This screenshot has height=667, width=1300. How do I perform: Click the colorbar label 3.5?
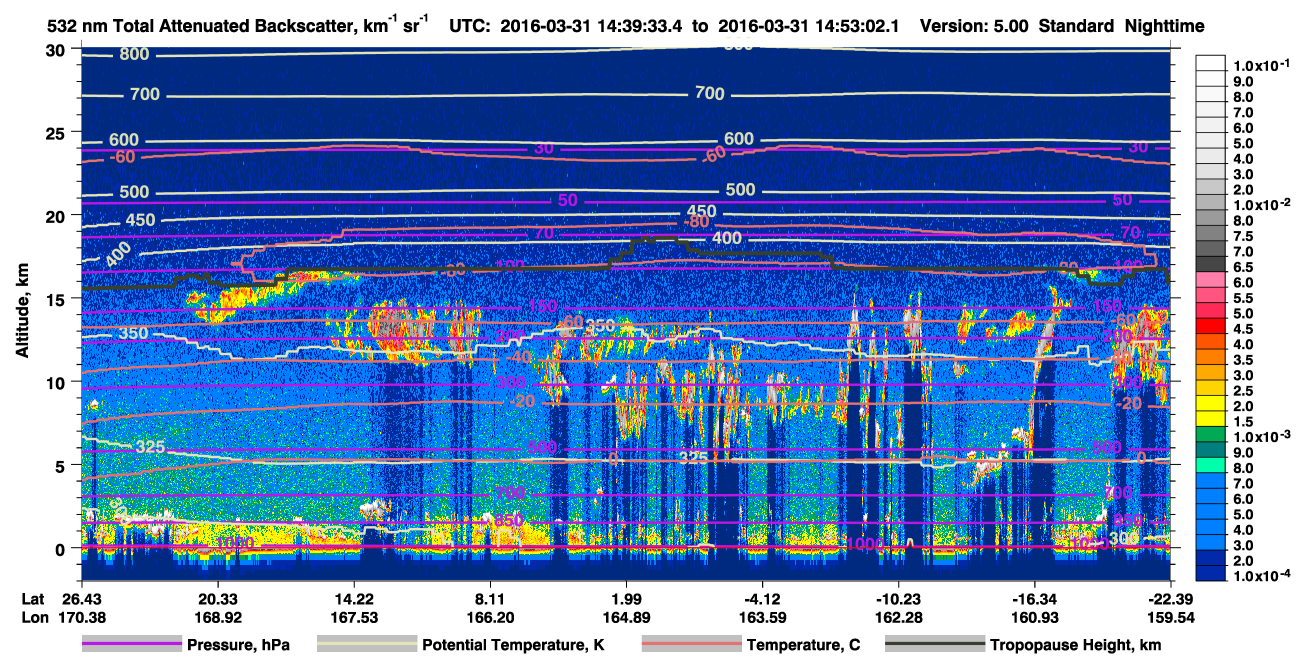[x=1243, y=359]
